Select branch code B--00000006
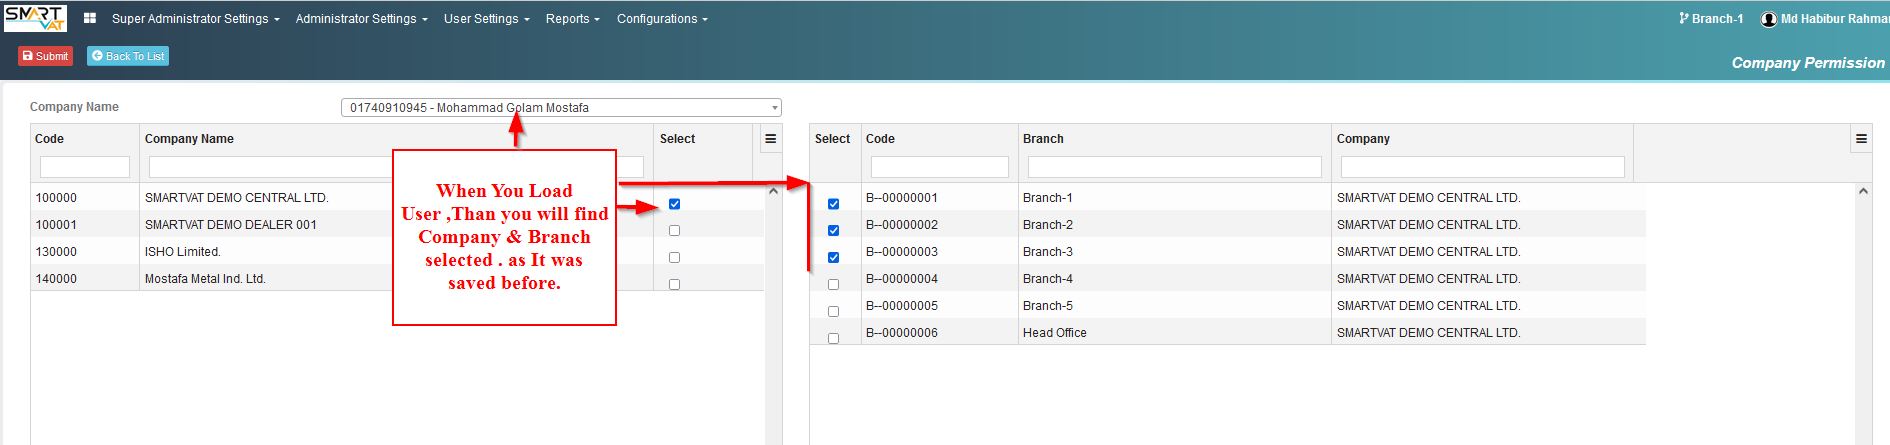The width and height of the screenshot is (1890, 445). 902,333
